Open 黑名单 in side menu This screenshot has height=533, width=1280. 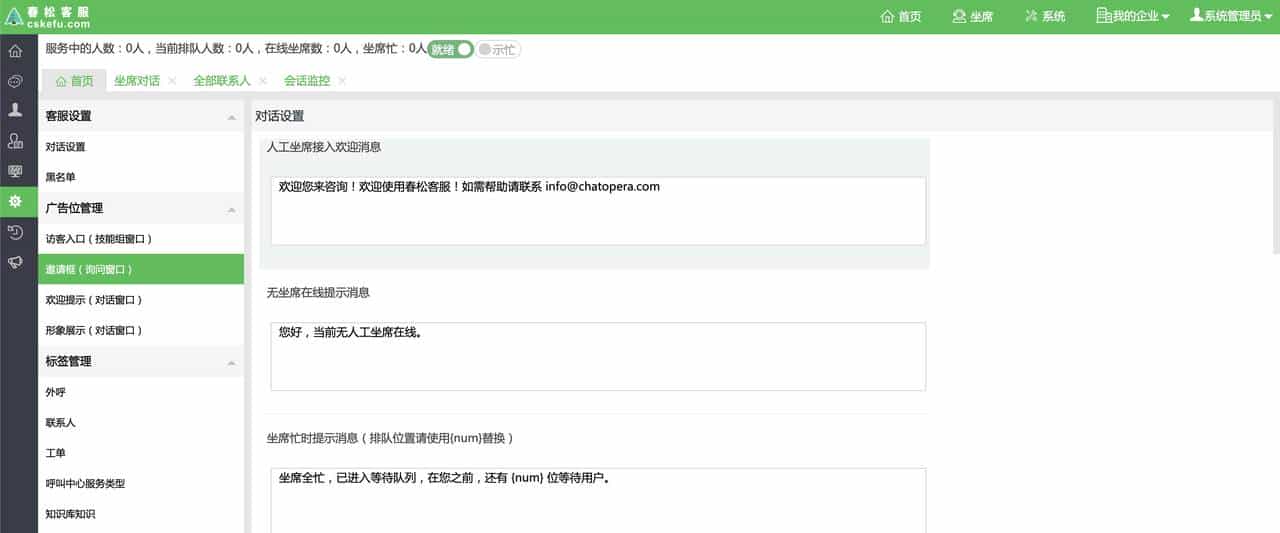(x=141, y=177)
